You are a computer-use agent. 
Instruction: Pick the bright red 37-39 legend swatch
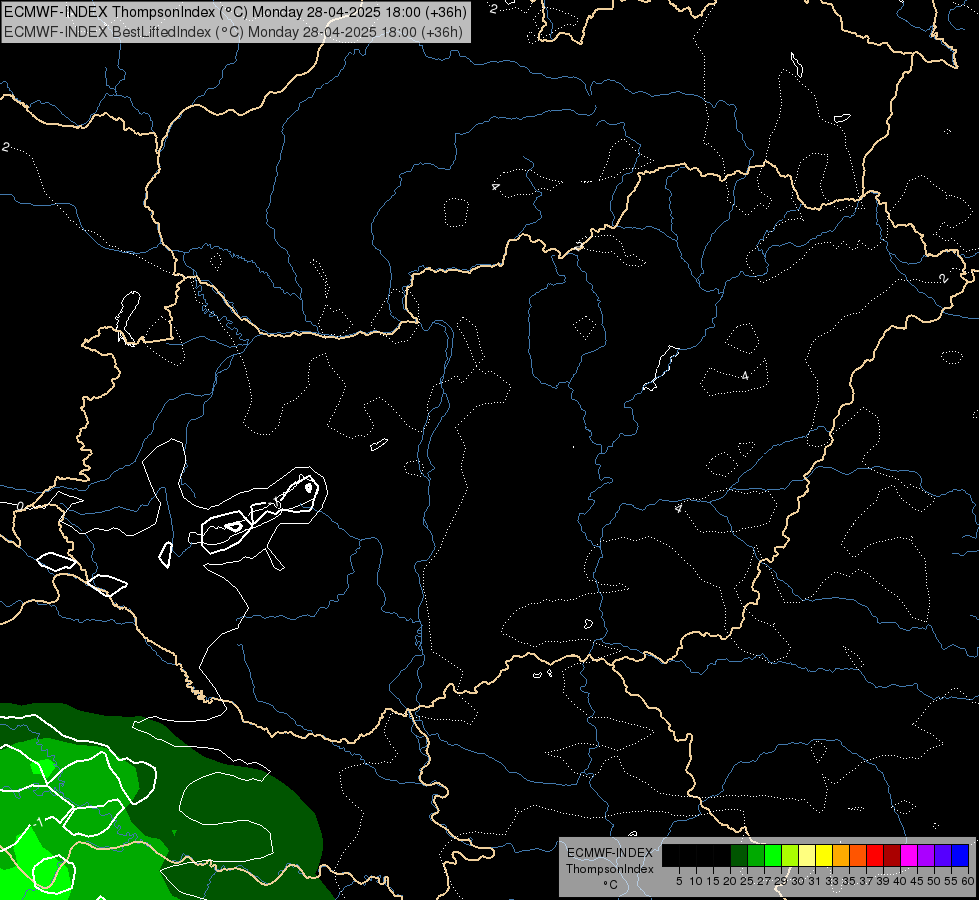click(x=875, y=855)
